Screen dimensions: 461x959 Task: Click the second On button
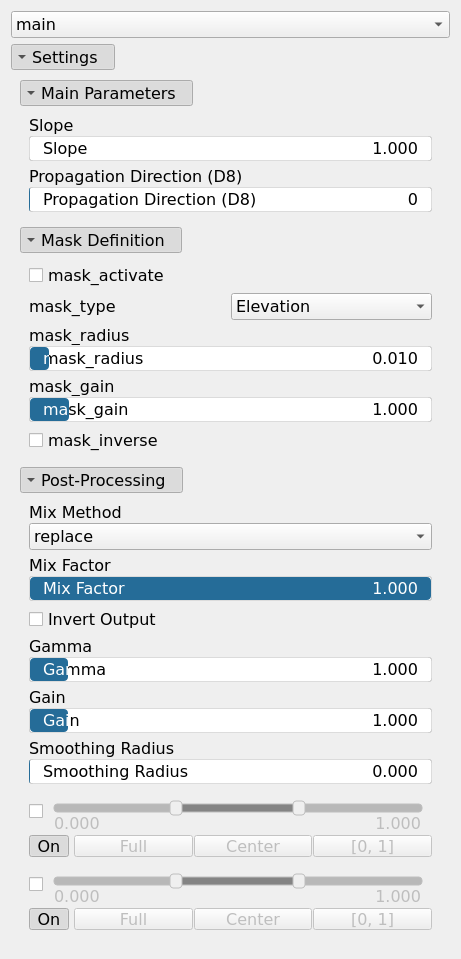(x=49, y=919)
